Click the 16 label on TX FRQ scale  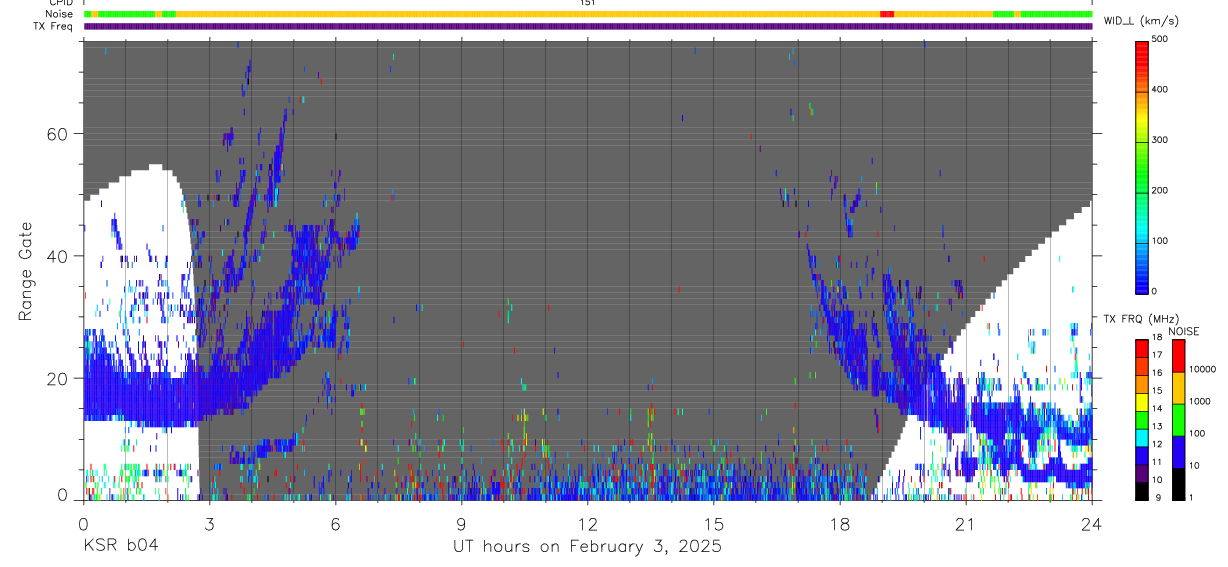(1158, 373)
